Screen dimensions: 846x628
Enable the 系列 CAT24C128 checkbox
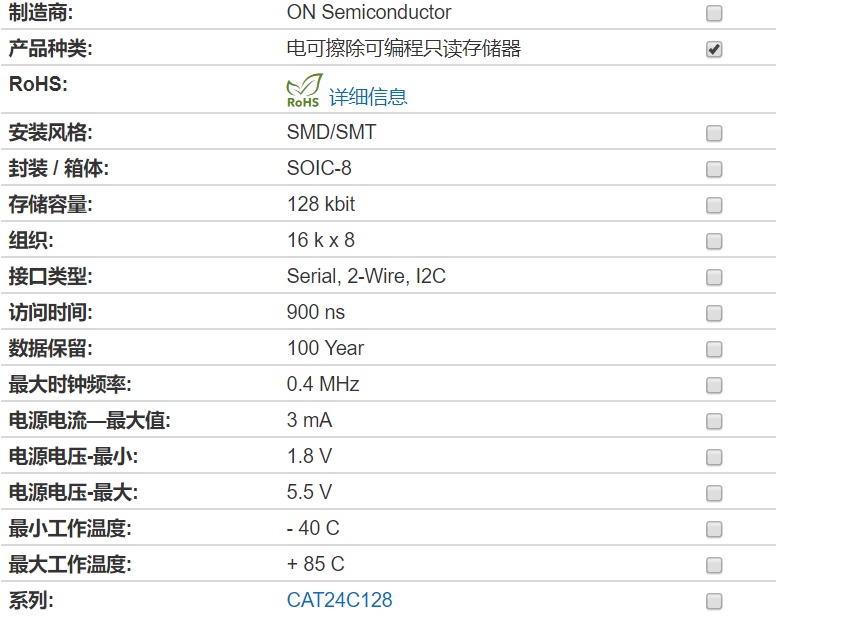[x=714, y=601]
